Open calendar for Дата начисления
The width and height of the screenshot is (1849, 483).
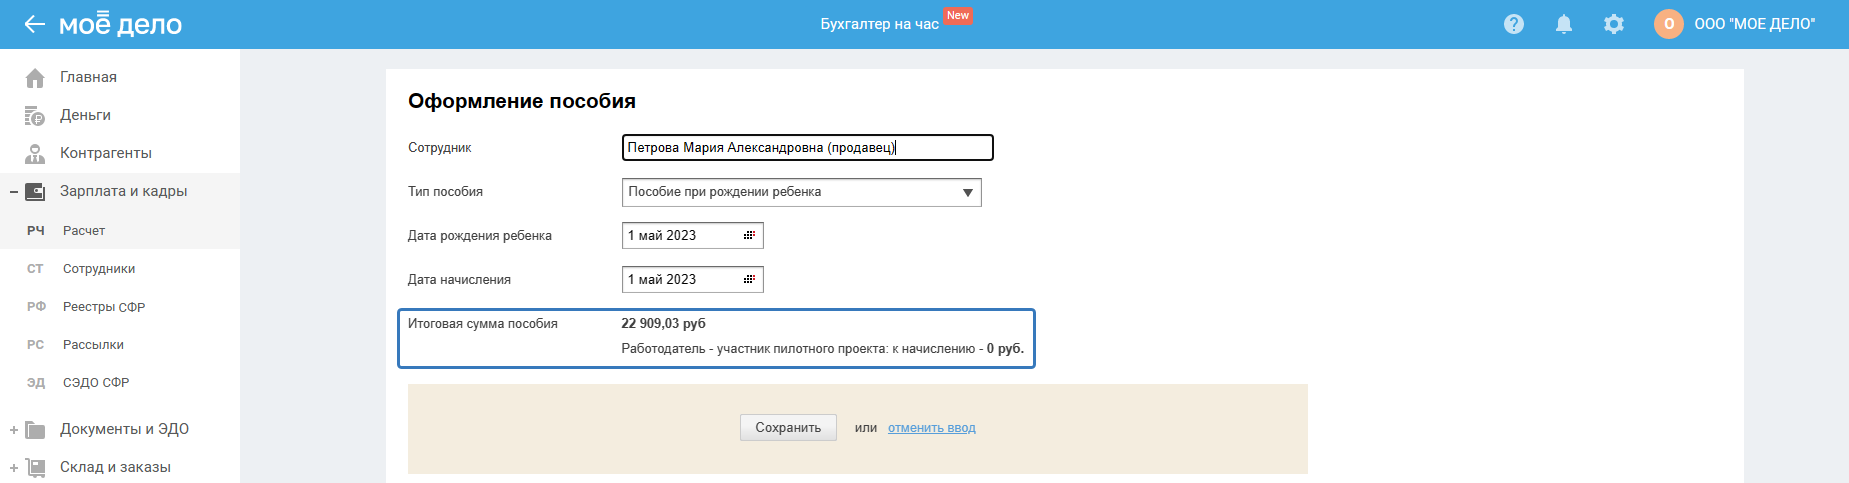[x=749, y=279]
